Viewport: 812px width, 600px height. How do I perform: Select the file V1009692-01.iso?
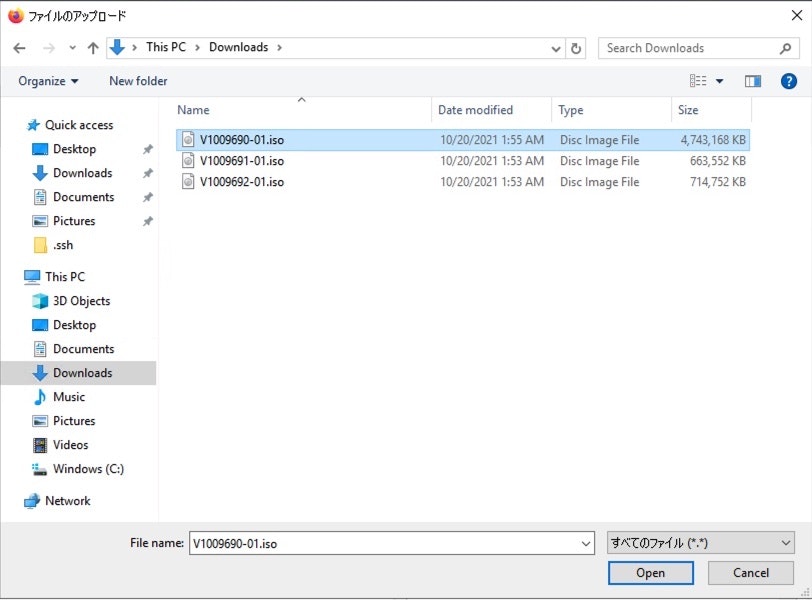point(463,182)
